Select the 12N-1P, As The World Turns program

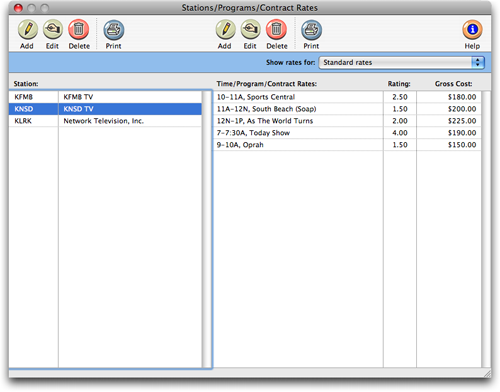pyautogui.click(x=265, y=121)
